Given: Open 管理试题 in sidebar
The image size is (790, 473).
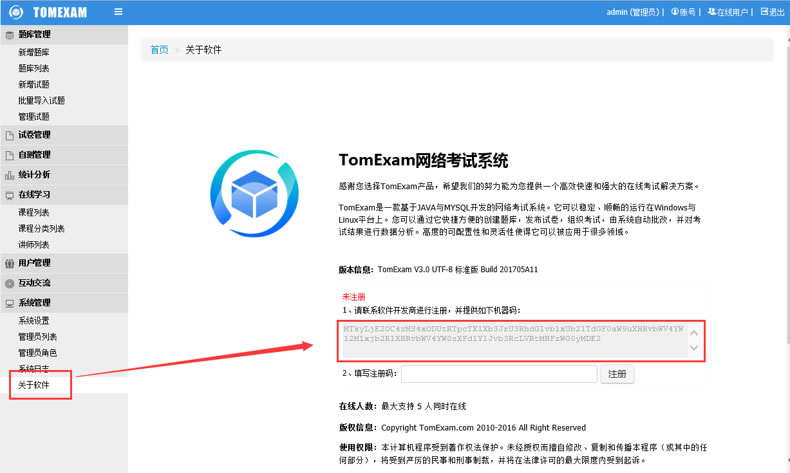Looking at the screenshot, I should point(34,117).
